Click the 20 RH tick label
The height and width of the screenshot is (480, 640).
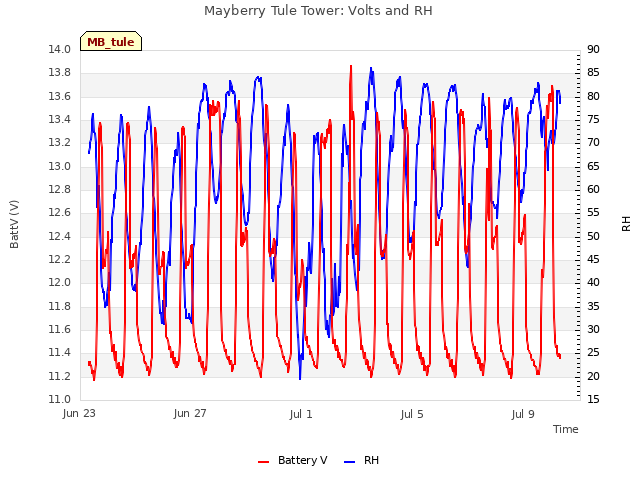click(x=593, y=376)
